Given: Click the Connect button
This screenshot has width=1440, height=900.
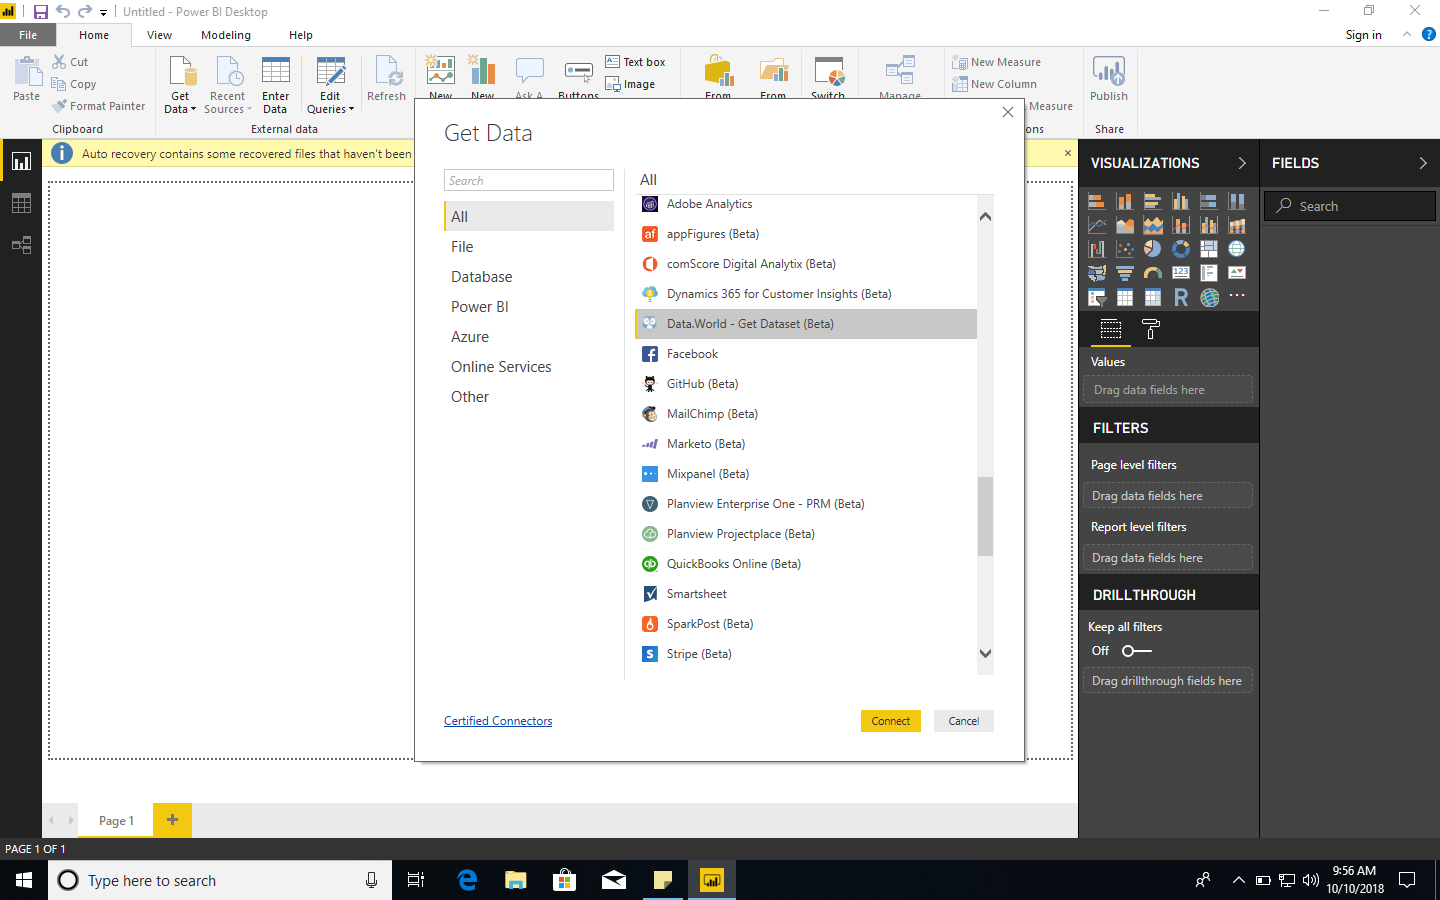Looking at the screenshot, I should pyautogui.click(x=891, y=721).
